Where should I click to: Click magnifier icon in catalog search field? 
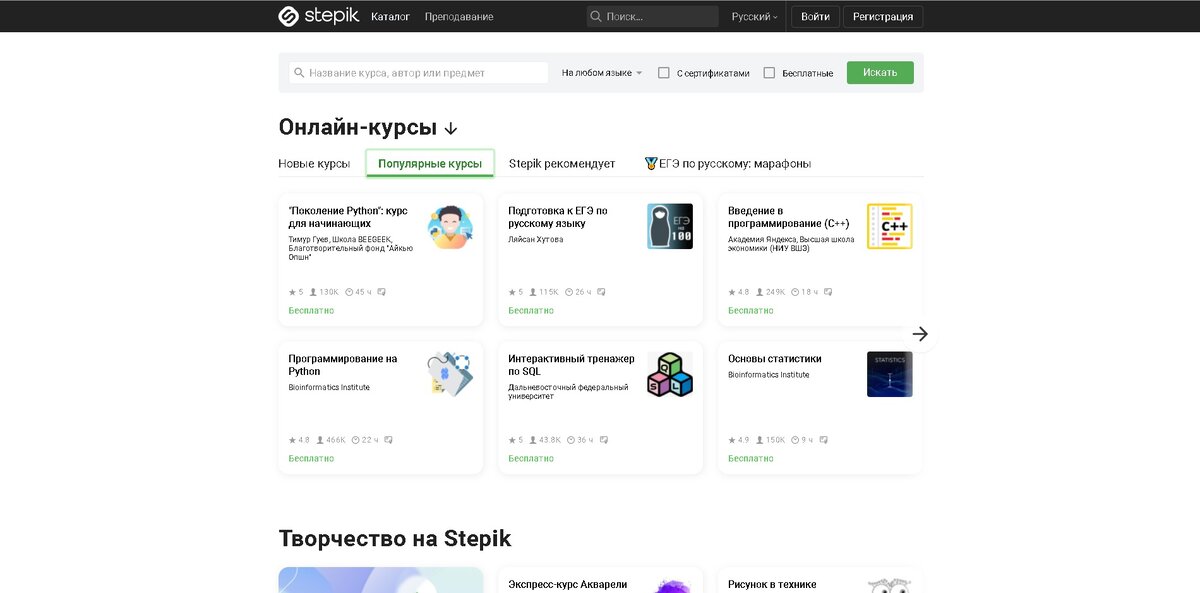299,73
